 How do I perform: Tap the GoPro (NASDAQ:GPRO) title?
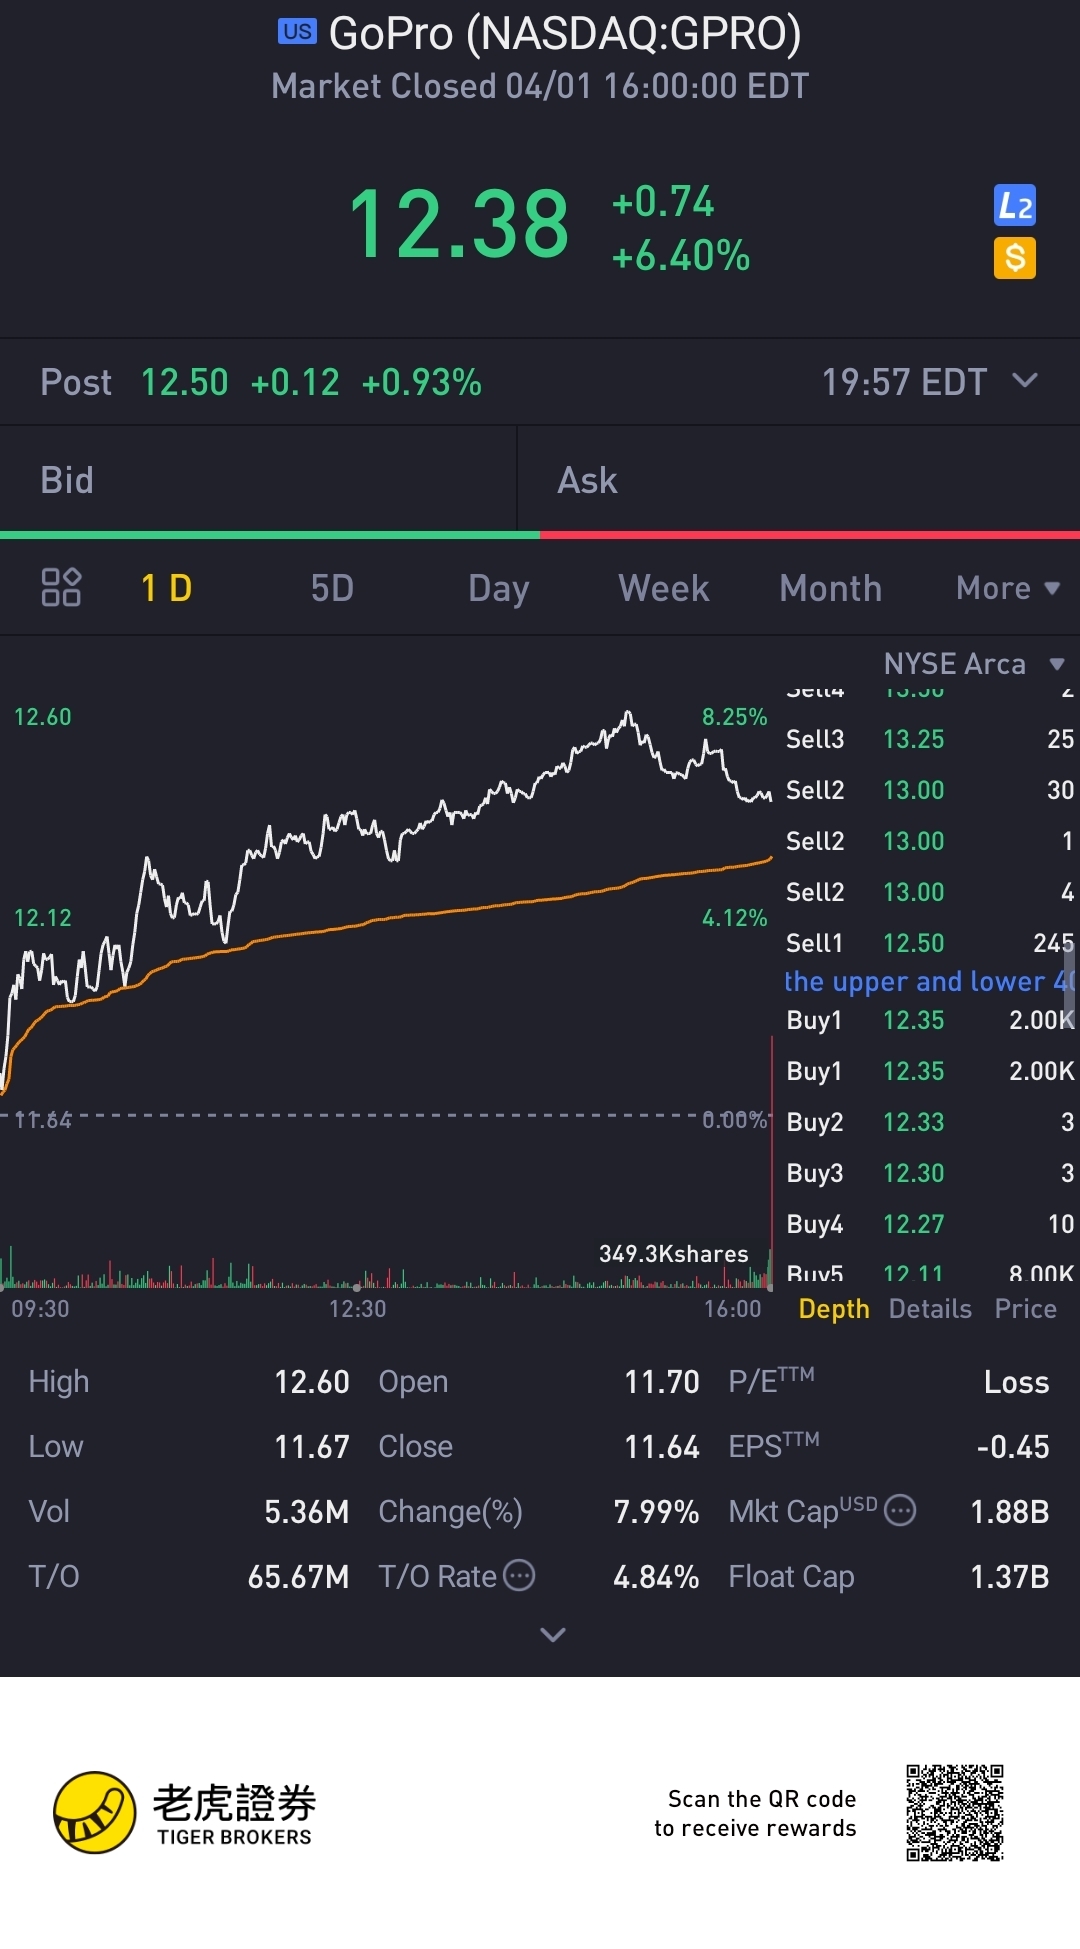click(565, 33)
